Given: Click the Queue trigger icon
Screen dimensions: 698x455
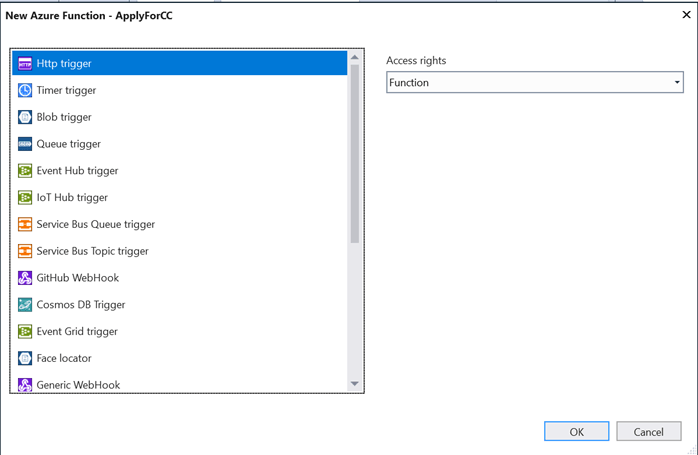Looking at the screenshot, I should point(25,144).
